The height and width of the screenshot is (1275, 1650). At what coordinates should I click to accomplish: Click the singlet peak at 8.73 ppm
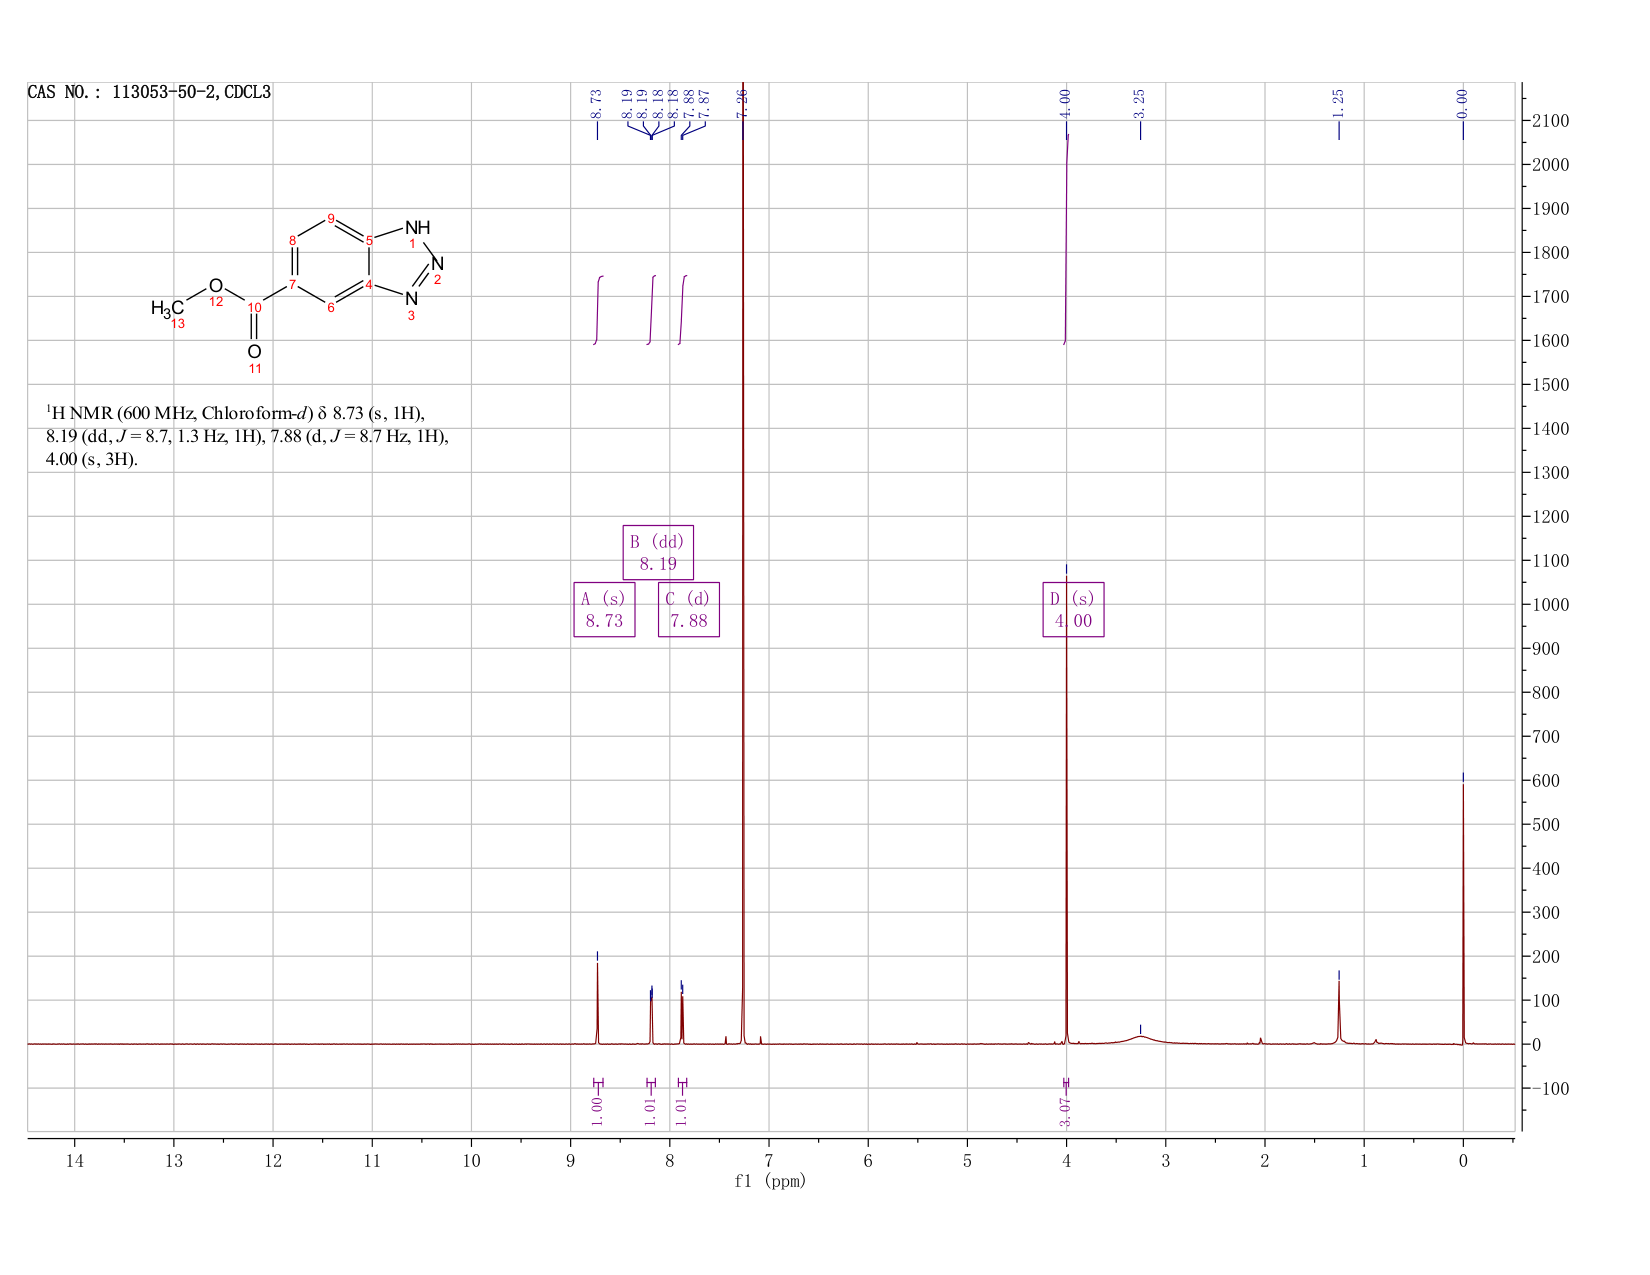pos(597,1005)
